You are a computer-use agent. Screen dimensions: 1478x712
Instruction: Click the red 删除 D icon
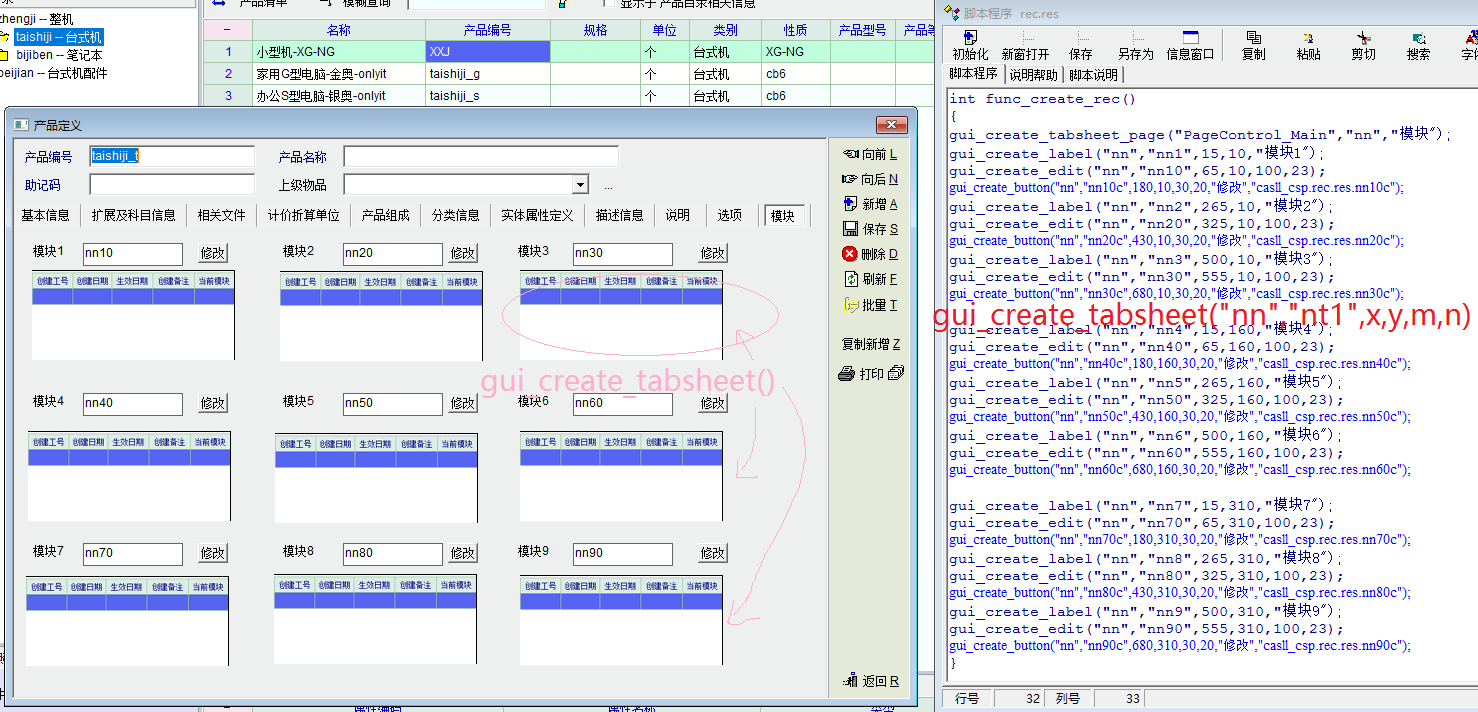[x=850, y=254]
